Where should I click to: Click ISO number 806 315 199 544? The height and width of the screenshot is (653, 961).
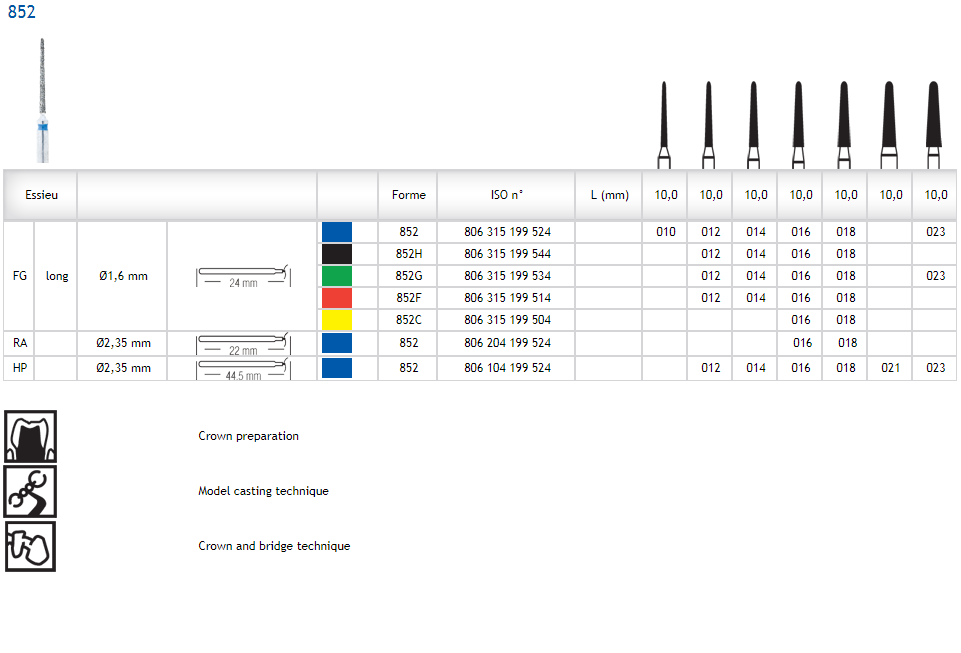(x=507, y=254)
